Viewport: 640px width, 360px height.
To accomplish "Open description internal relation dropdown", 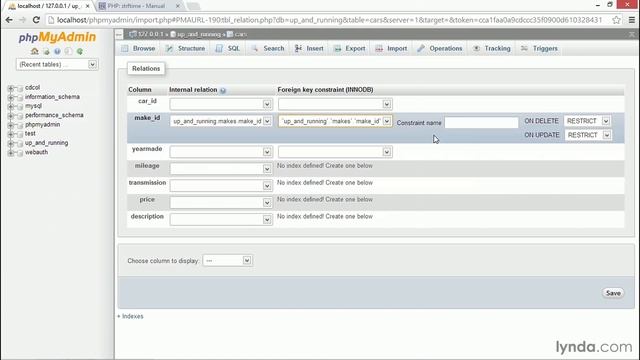I will [x=221, y=220].
